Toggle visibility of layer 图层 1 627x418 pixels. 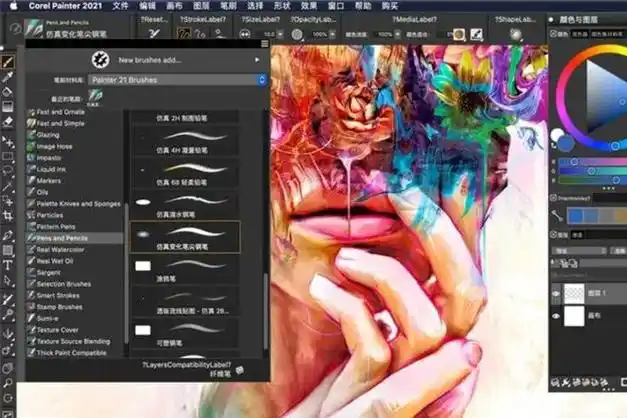click(557, 294)
